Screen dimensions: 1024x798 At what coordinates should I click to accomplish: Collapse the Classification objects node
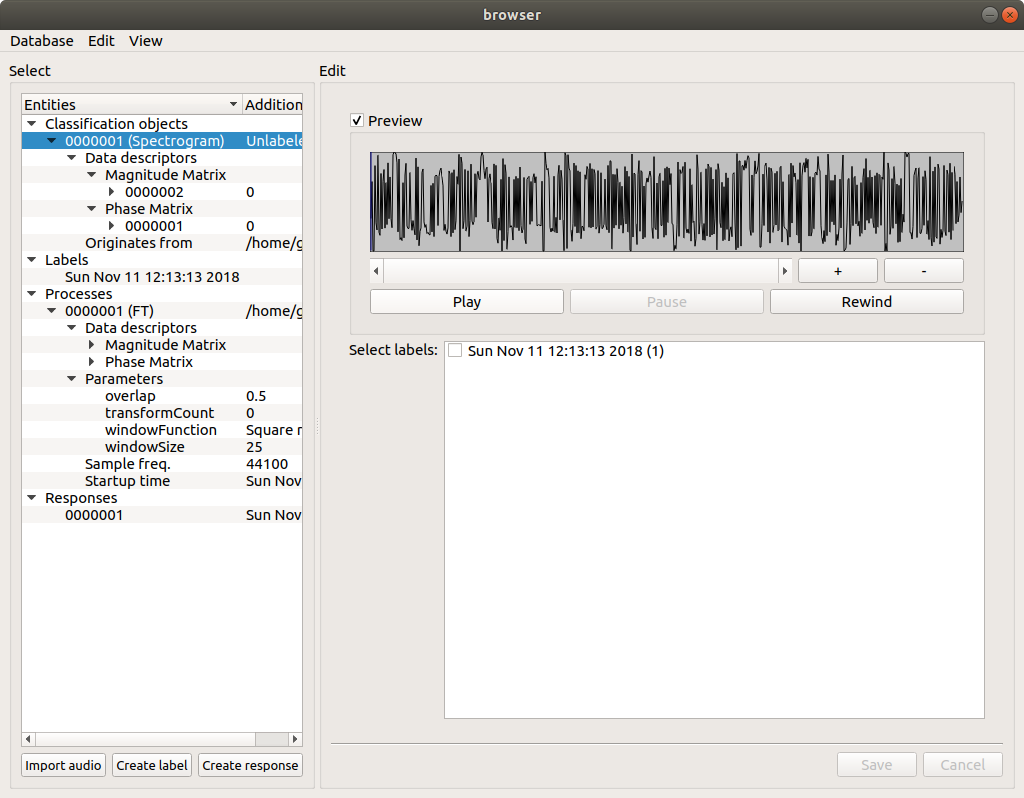pos(30,123)
